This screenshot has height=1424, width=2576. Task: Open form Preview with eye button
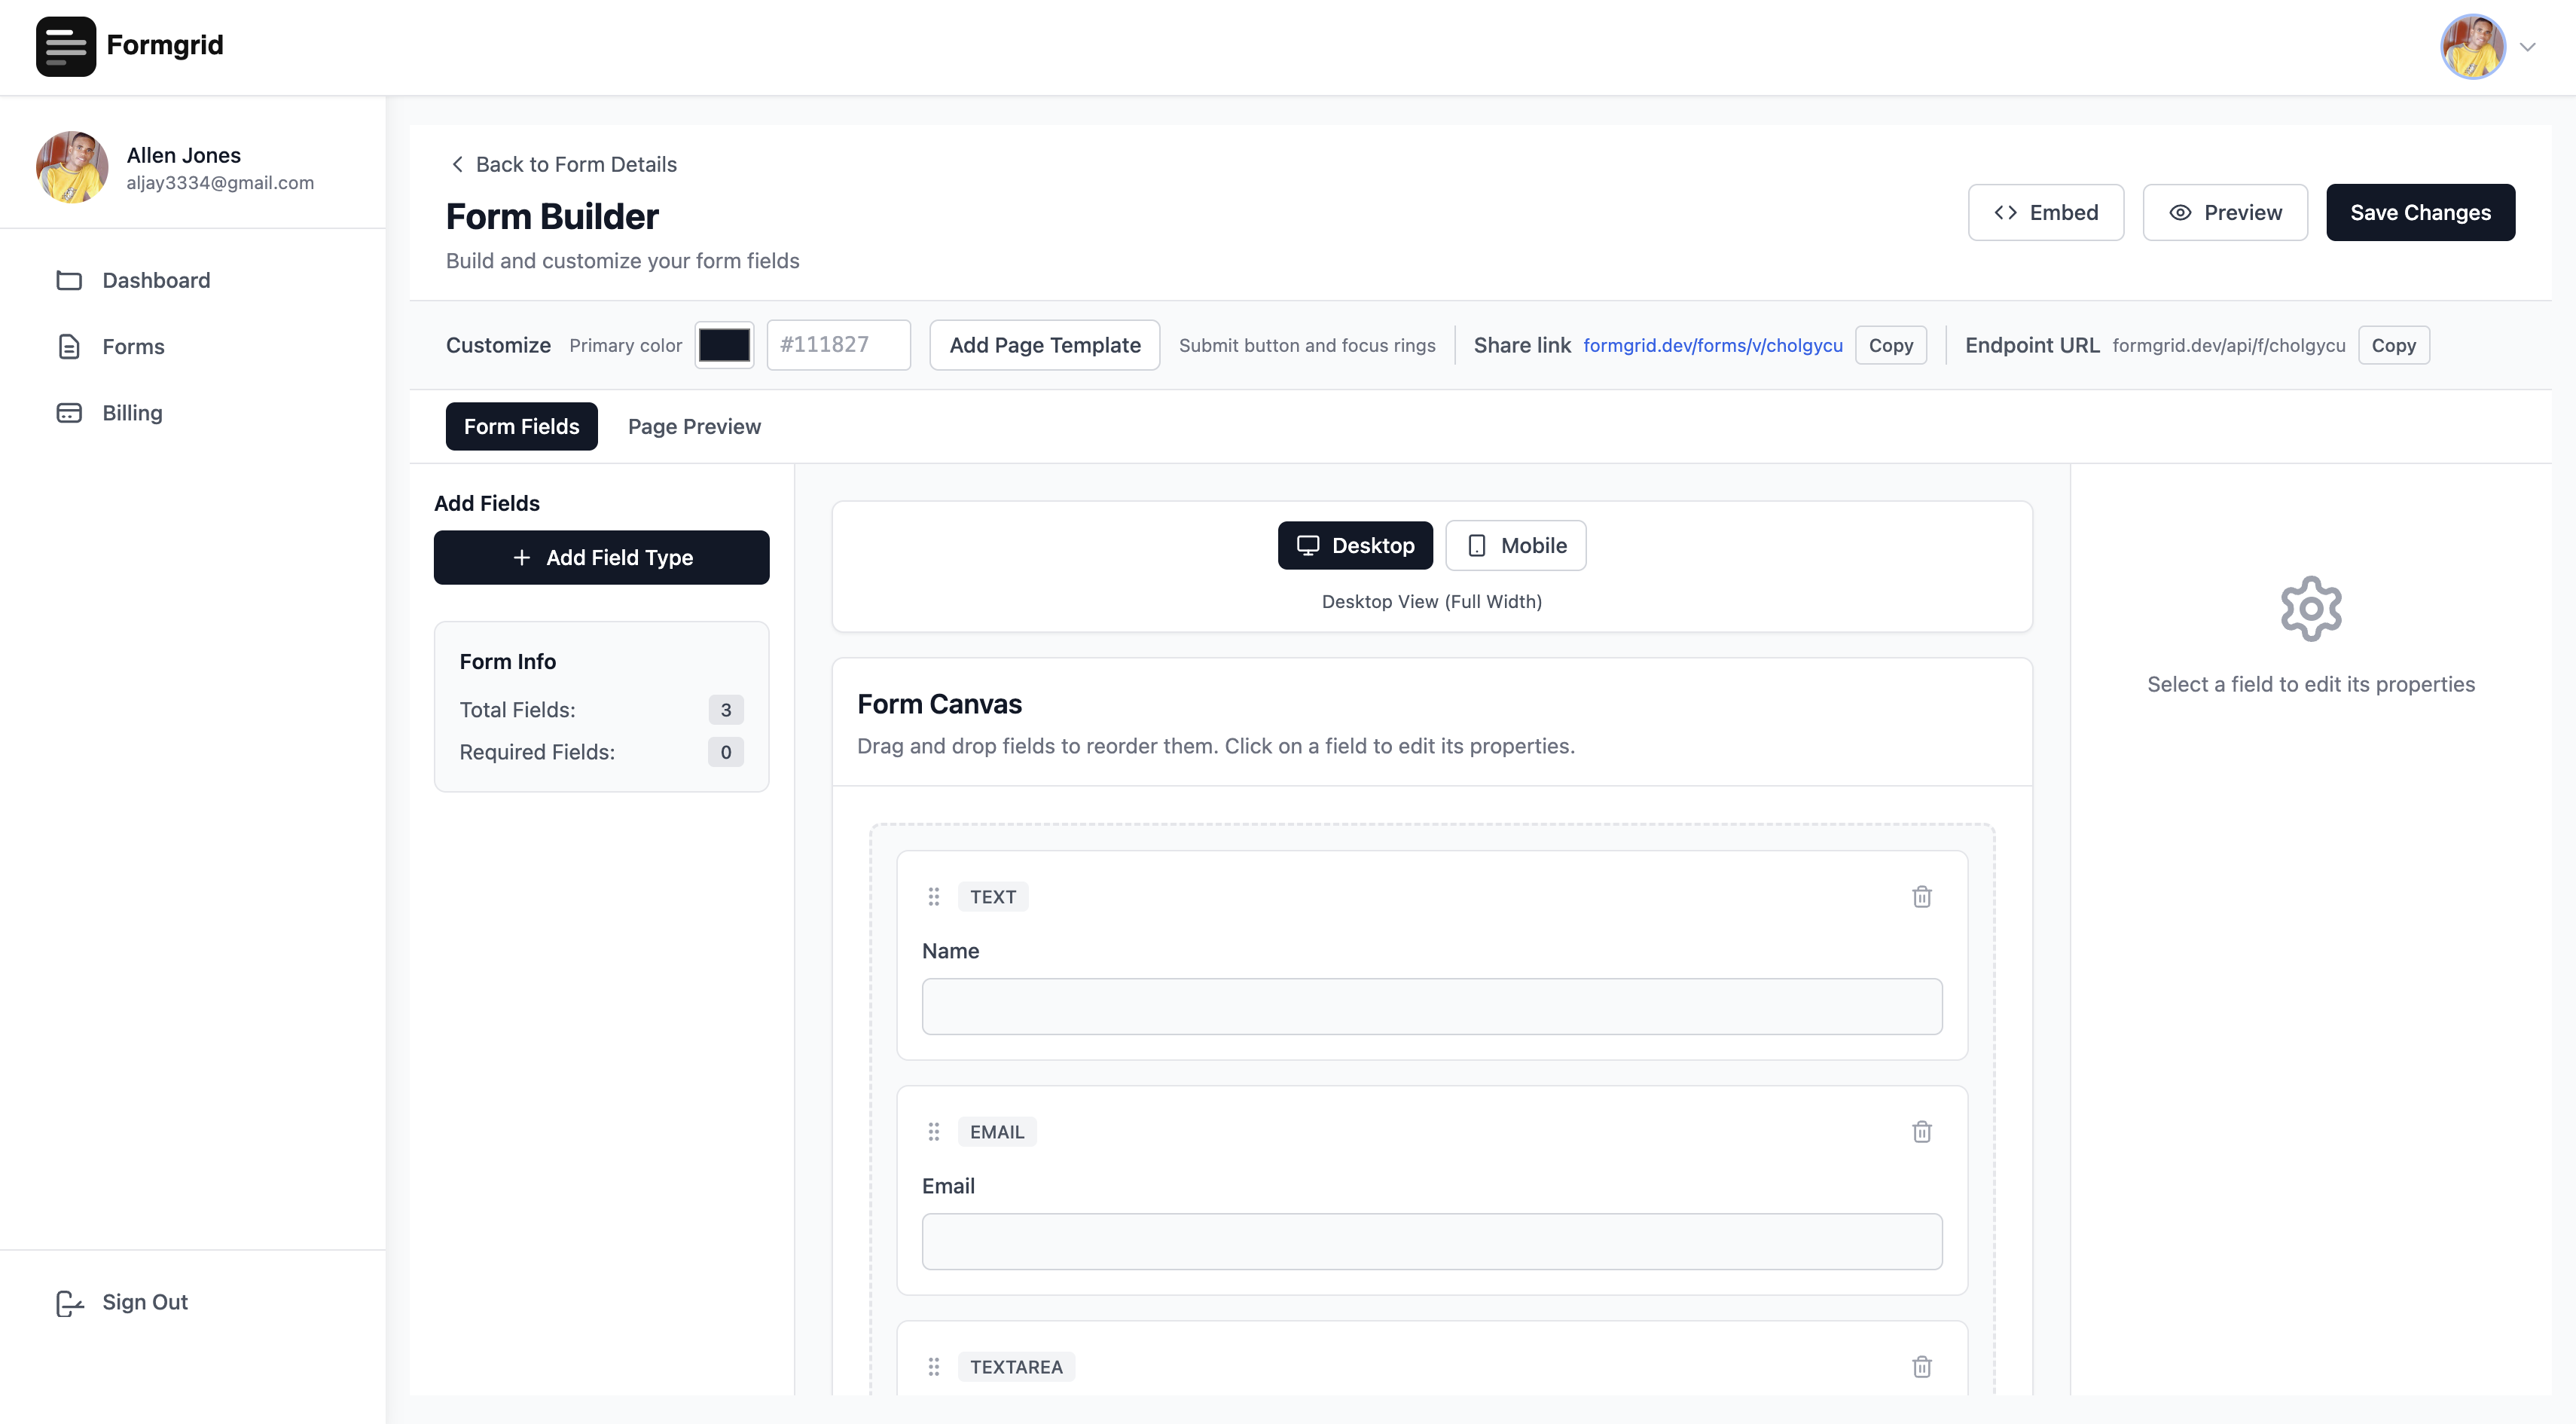click(x=2224, y=212)
